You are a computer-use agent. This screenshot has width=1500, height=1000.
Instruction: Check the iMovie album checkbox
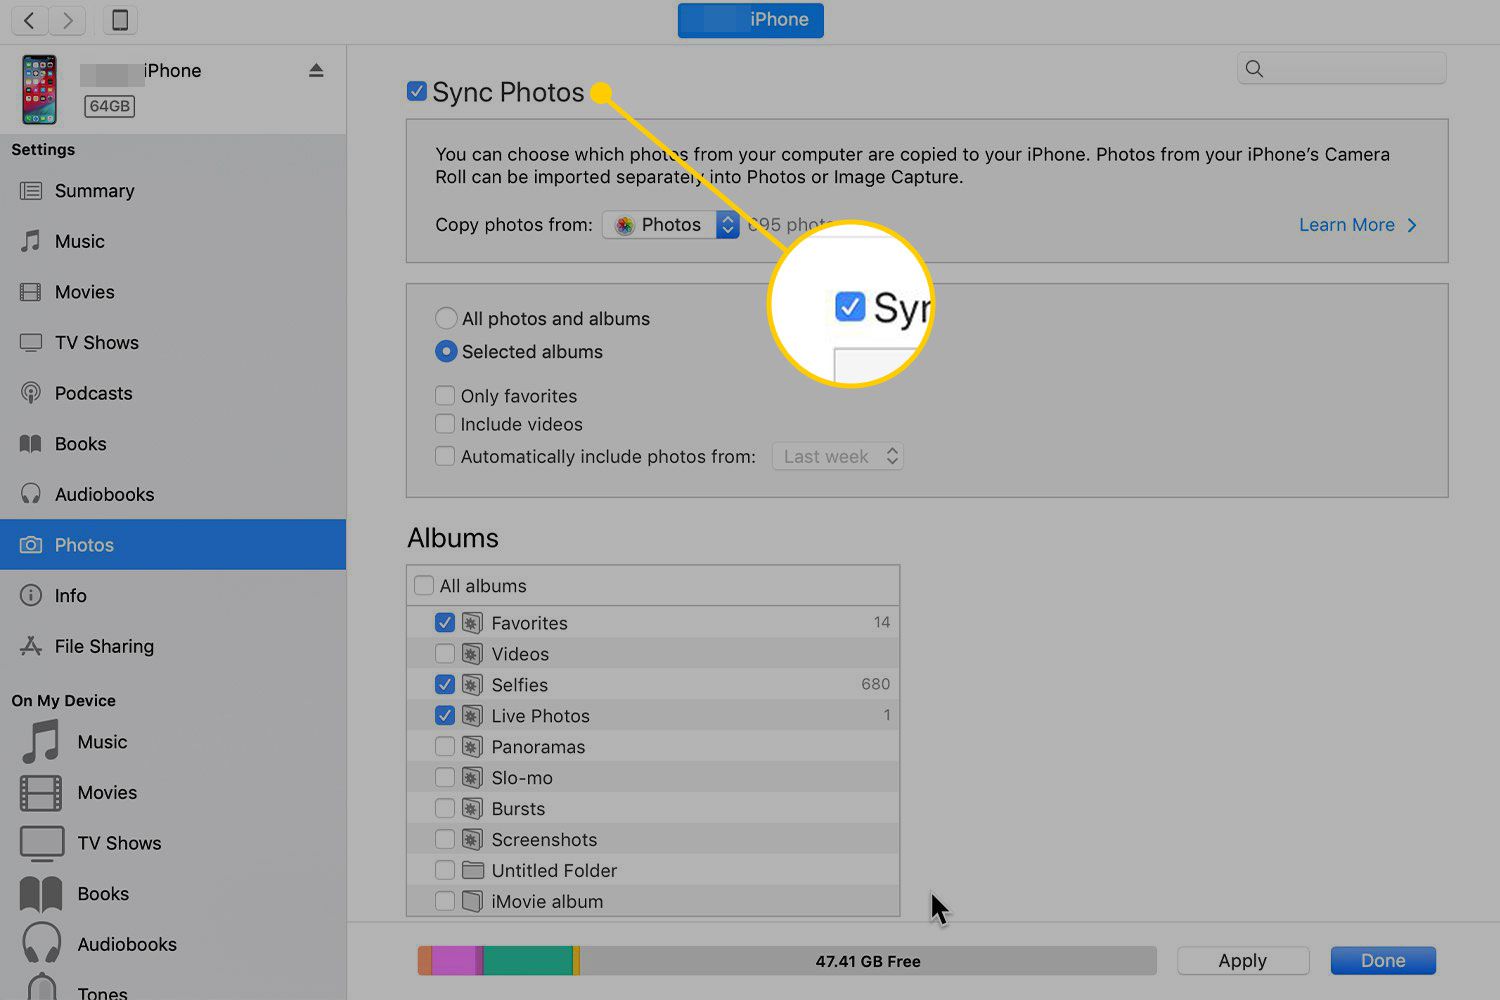coord(445,902)
